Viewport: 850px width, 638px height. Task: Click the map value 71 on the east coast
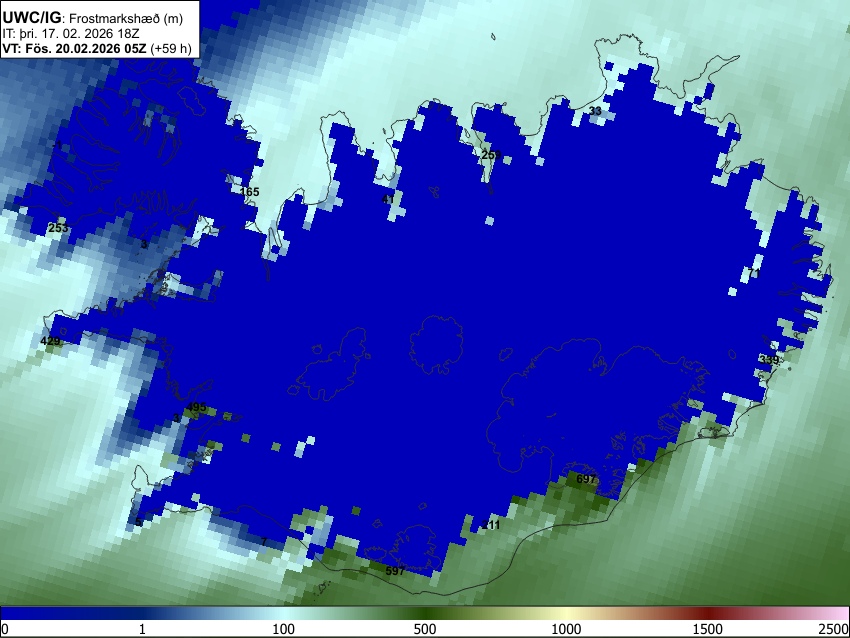point(754,273)
